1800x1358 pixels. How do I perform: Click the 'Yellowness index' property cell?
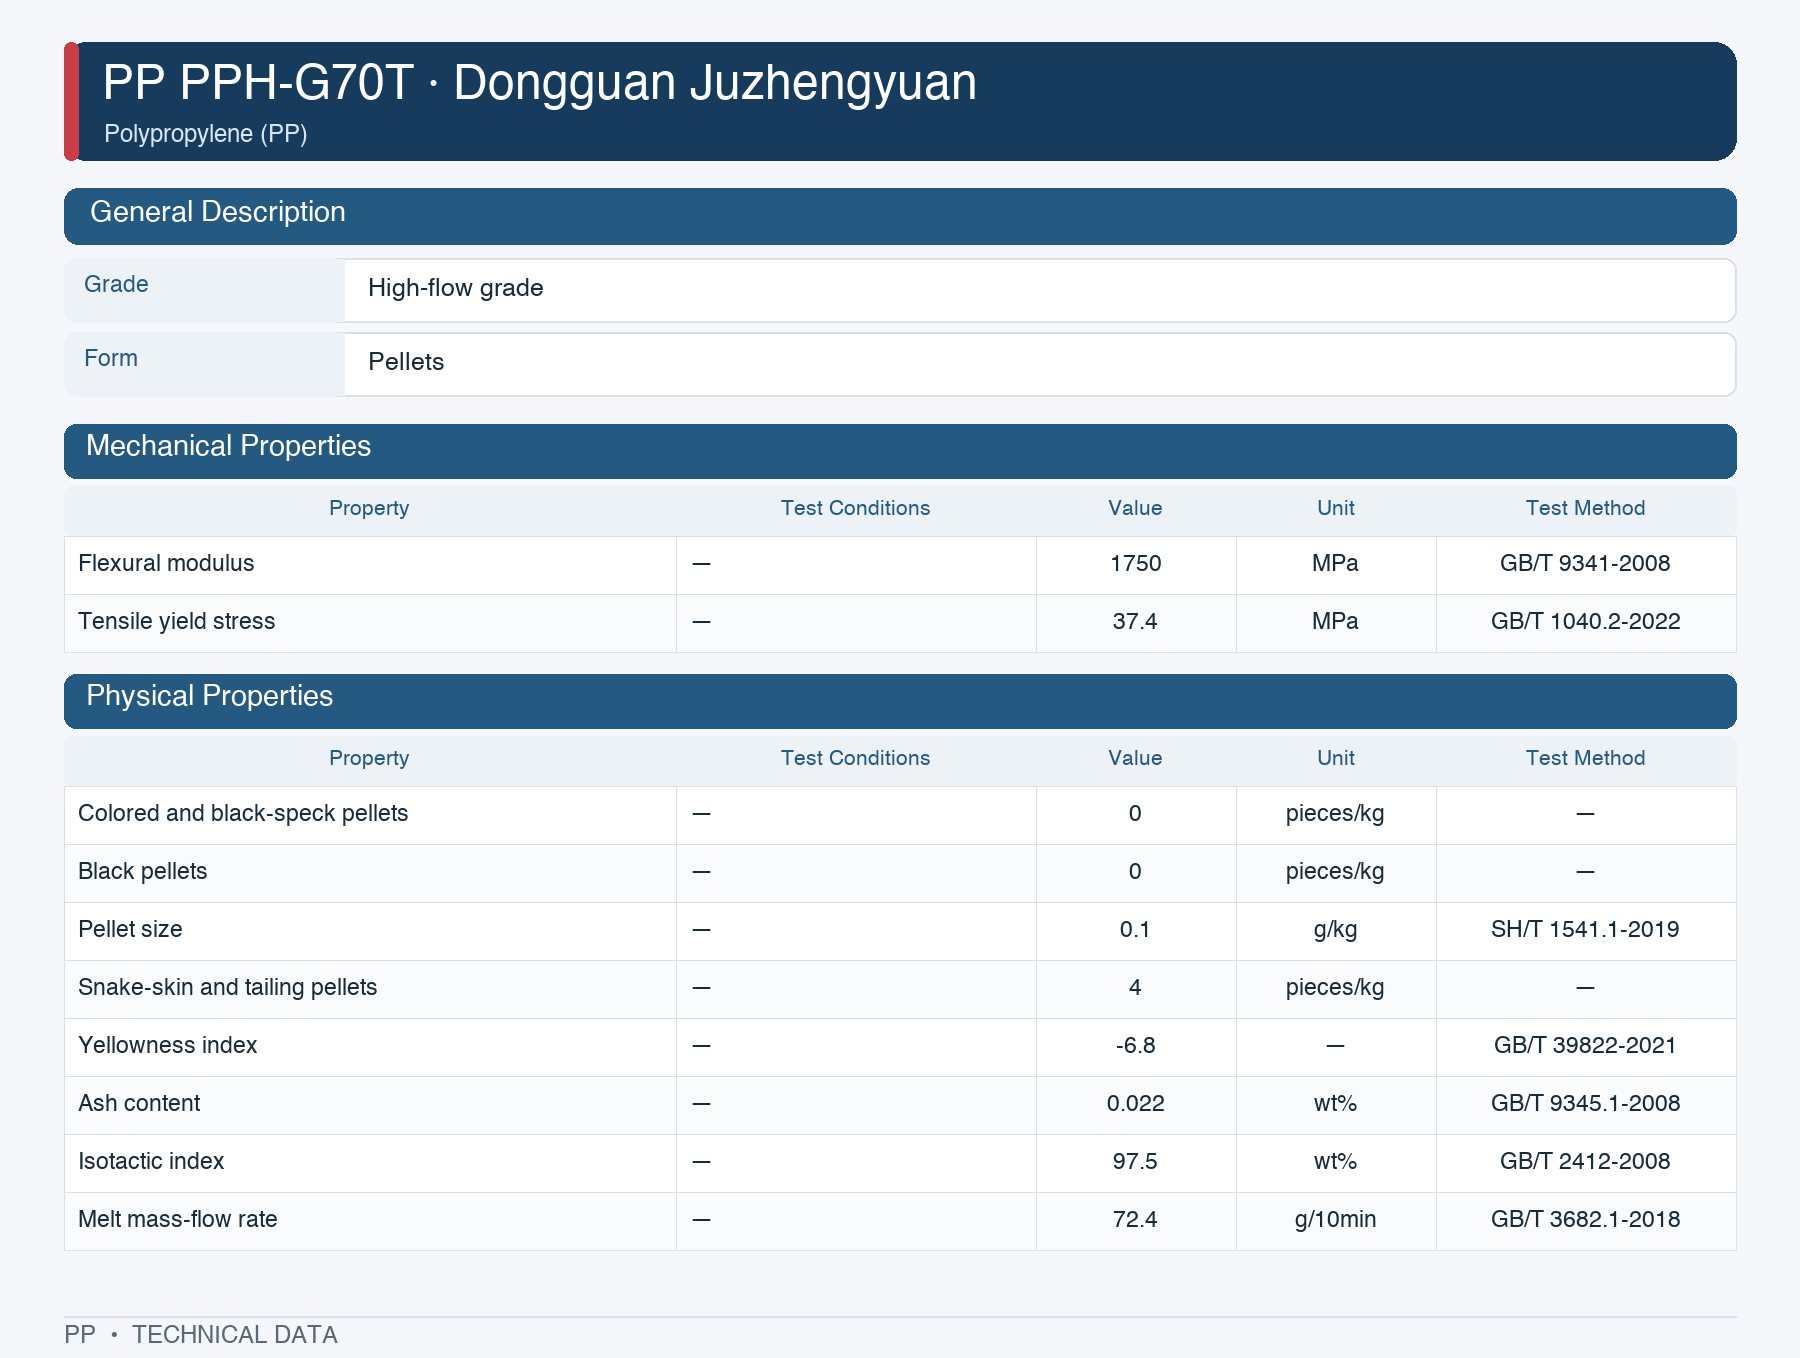tap(370, 1046)
